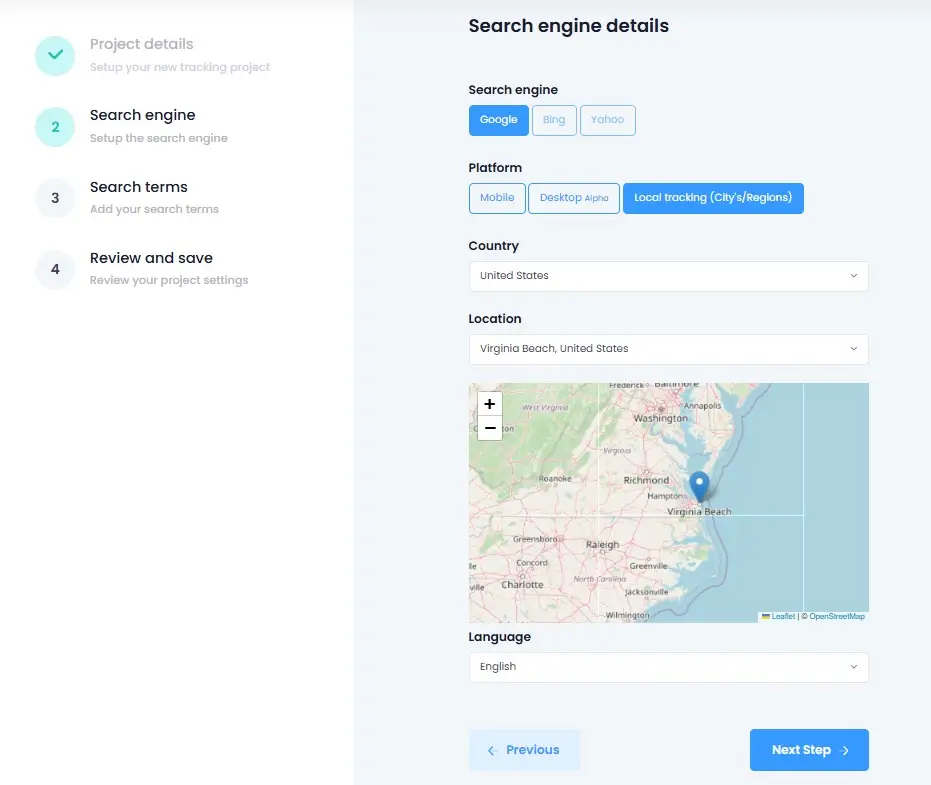This screenshot has width=931, height=785.
Task: Click the Previous button
Action: click(524, 750)
